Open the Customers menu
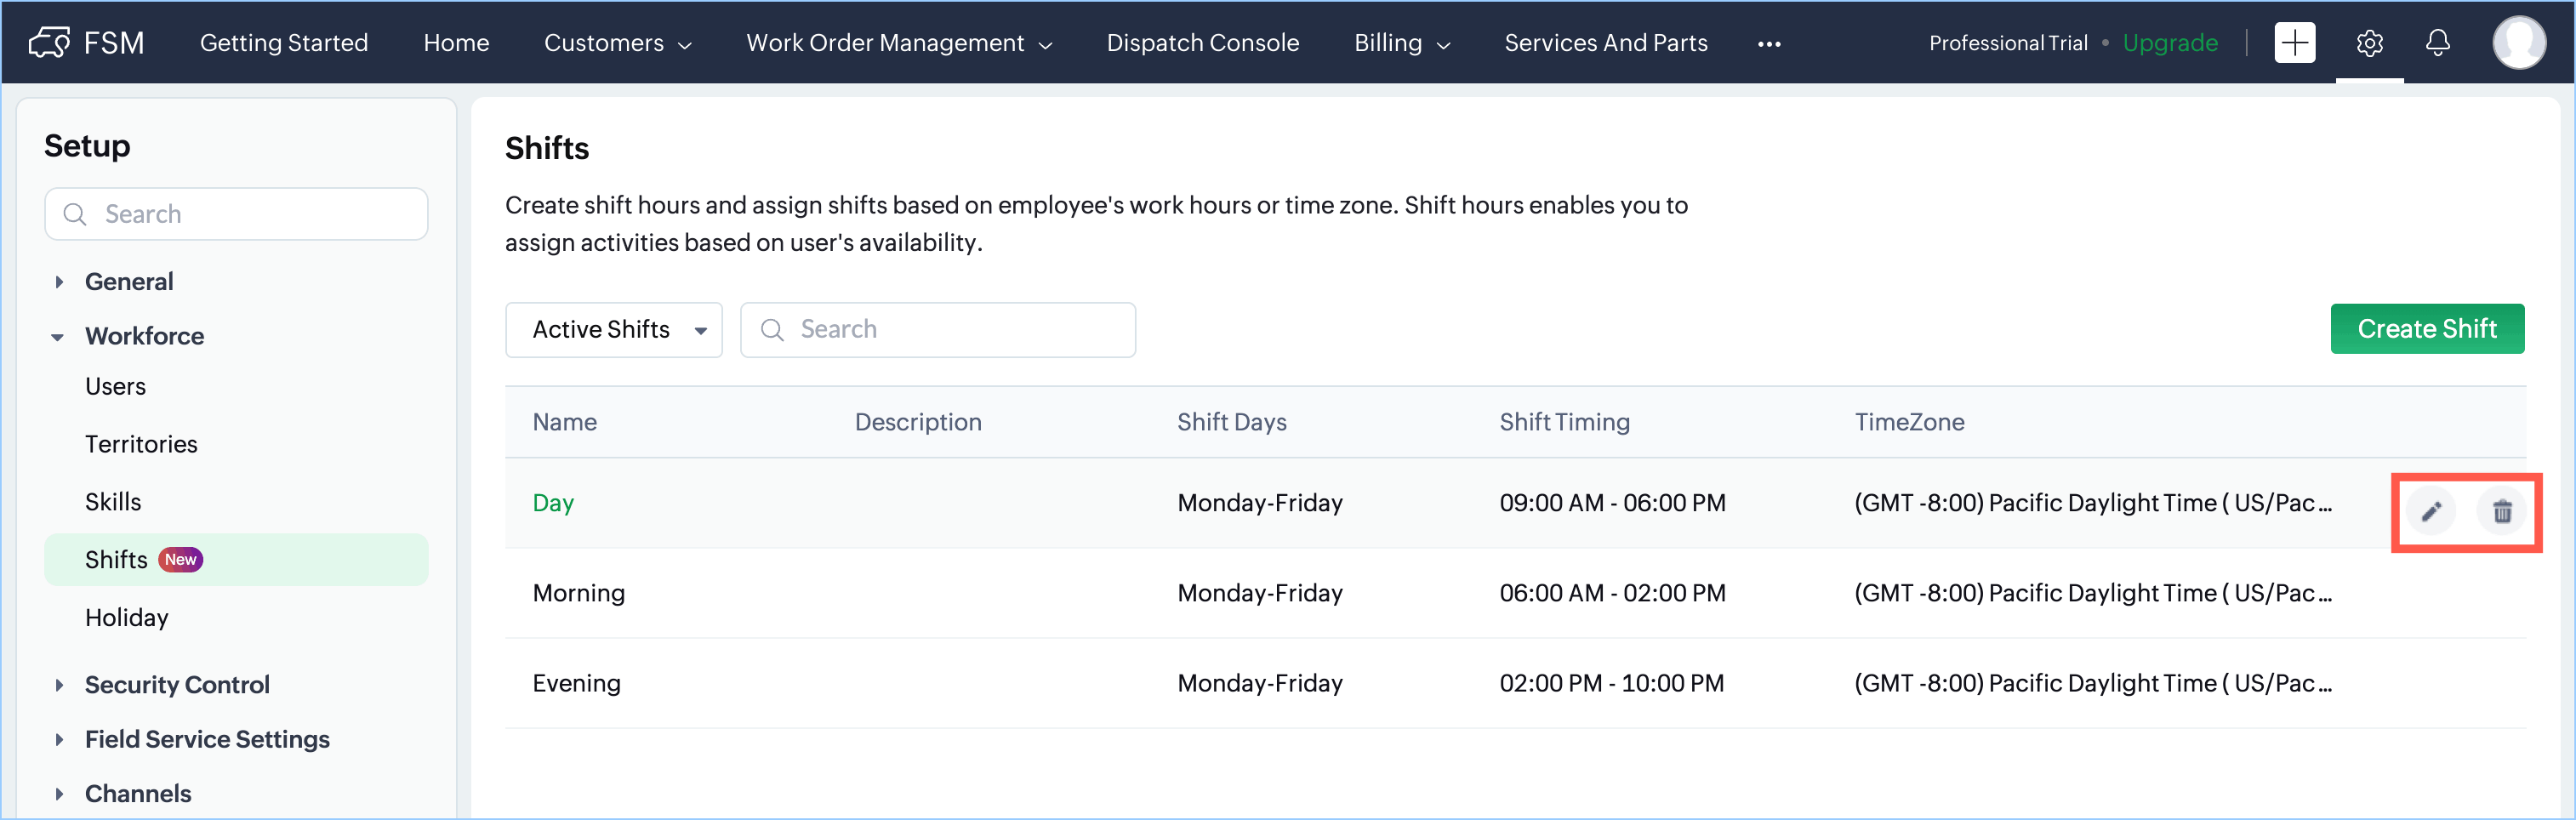The height and width of the screenshot is (820, 2576). [x=617, y=43]
